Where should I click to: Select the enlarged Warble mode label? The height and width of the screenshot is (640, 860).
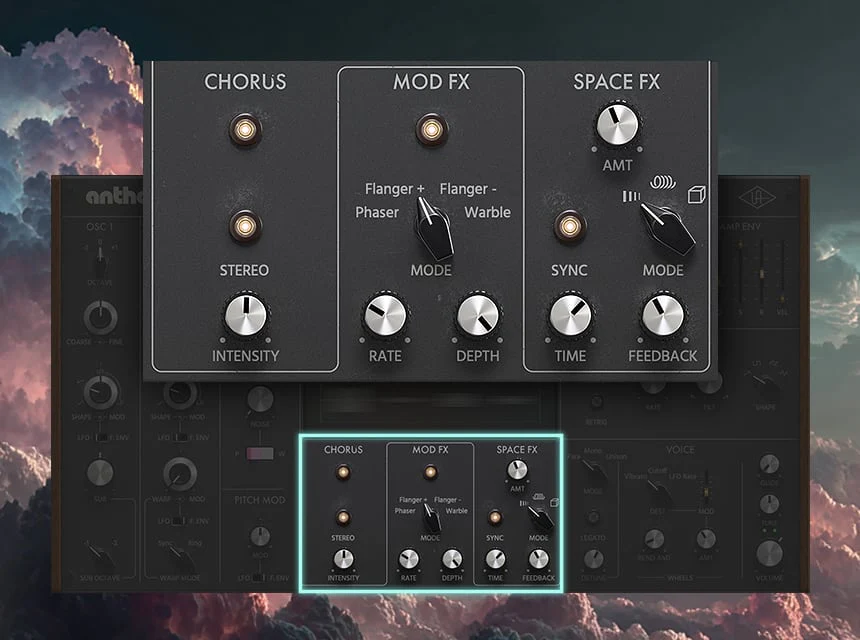[487, 212]
